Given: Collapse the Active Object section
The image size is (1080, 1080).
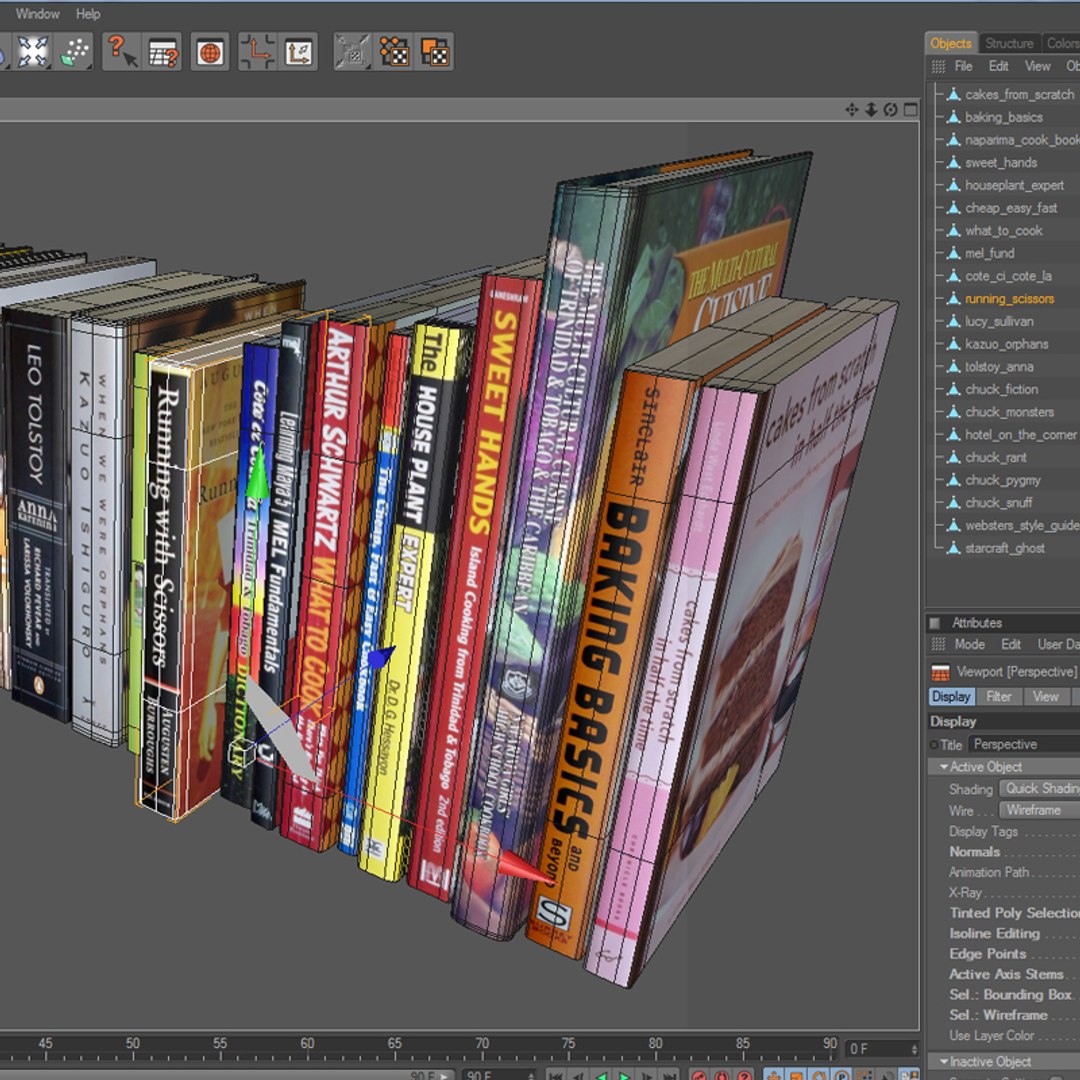Looking at the screenshot, I should coord(944,767).
